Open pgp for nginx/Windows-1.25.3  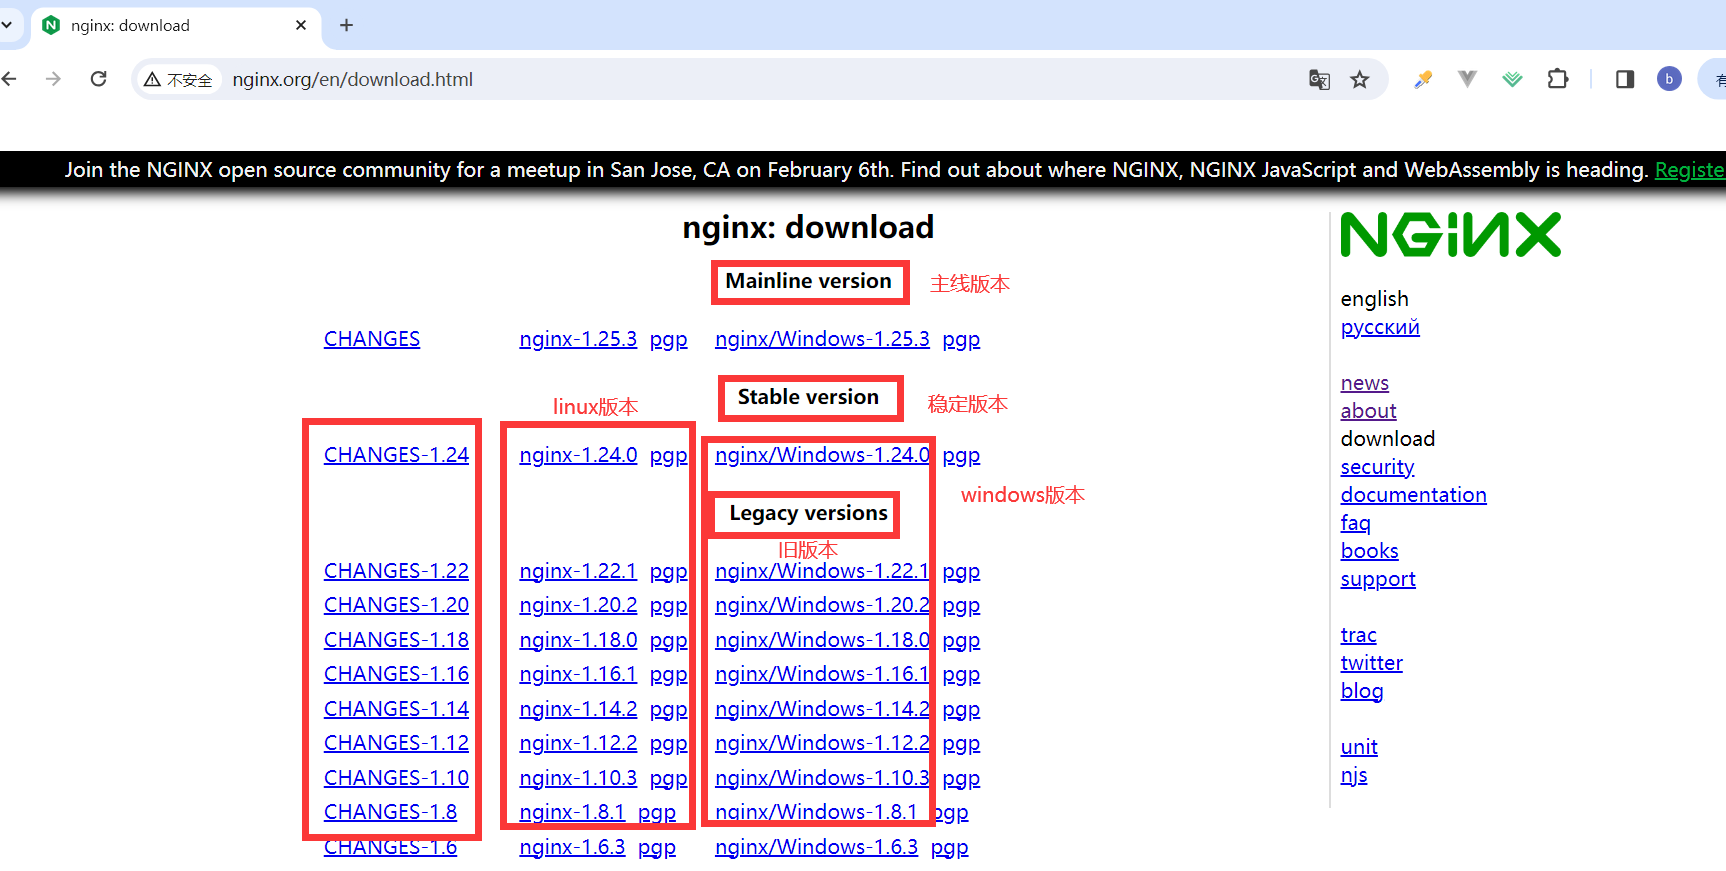click(x=961, y=339)
